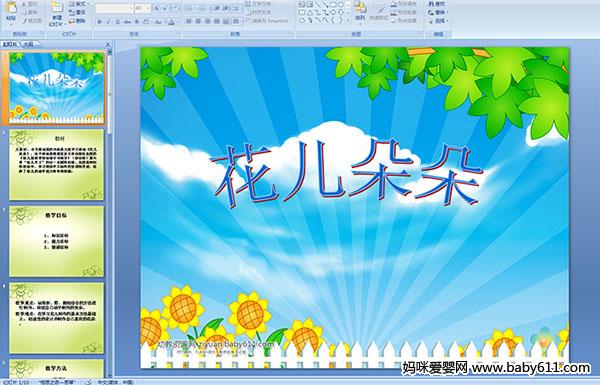
Task: Select slide 2 thumbnail with paragraph text
Action: [56, 165]
